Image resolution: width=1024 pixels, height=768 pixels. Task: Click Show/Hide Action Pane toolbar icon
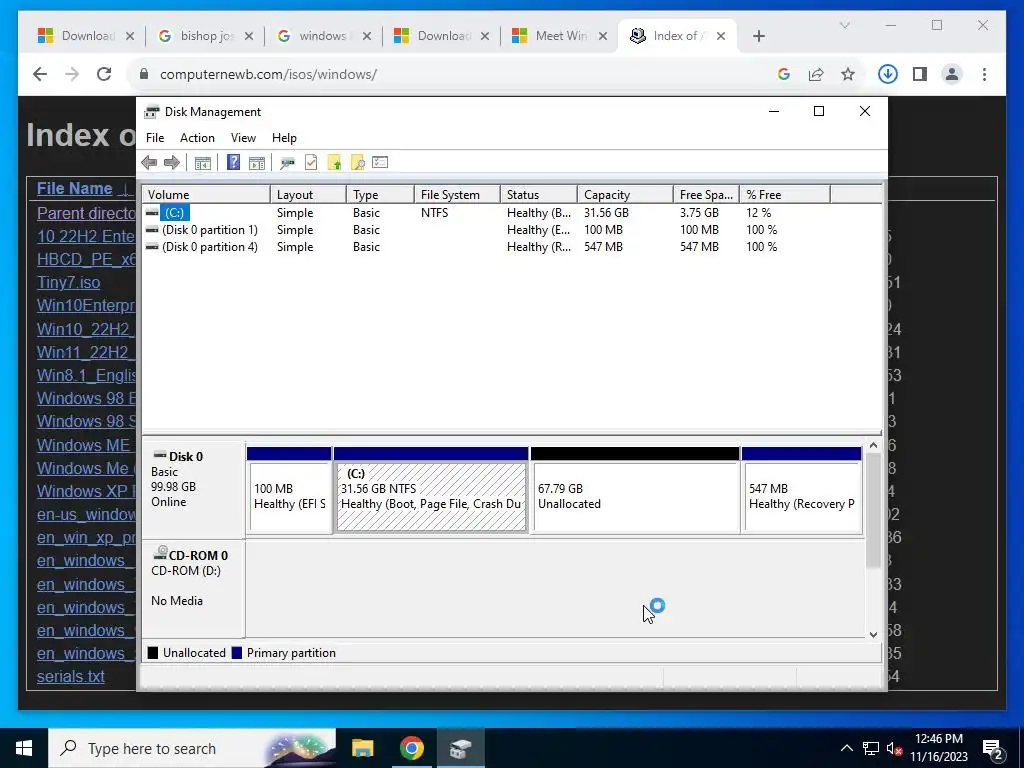[257, 163]
